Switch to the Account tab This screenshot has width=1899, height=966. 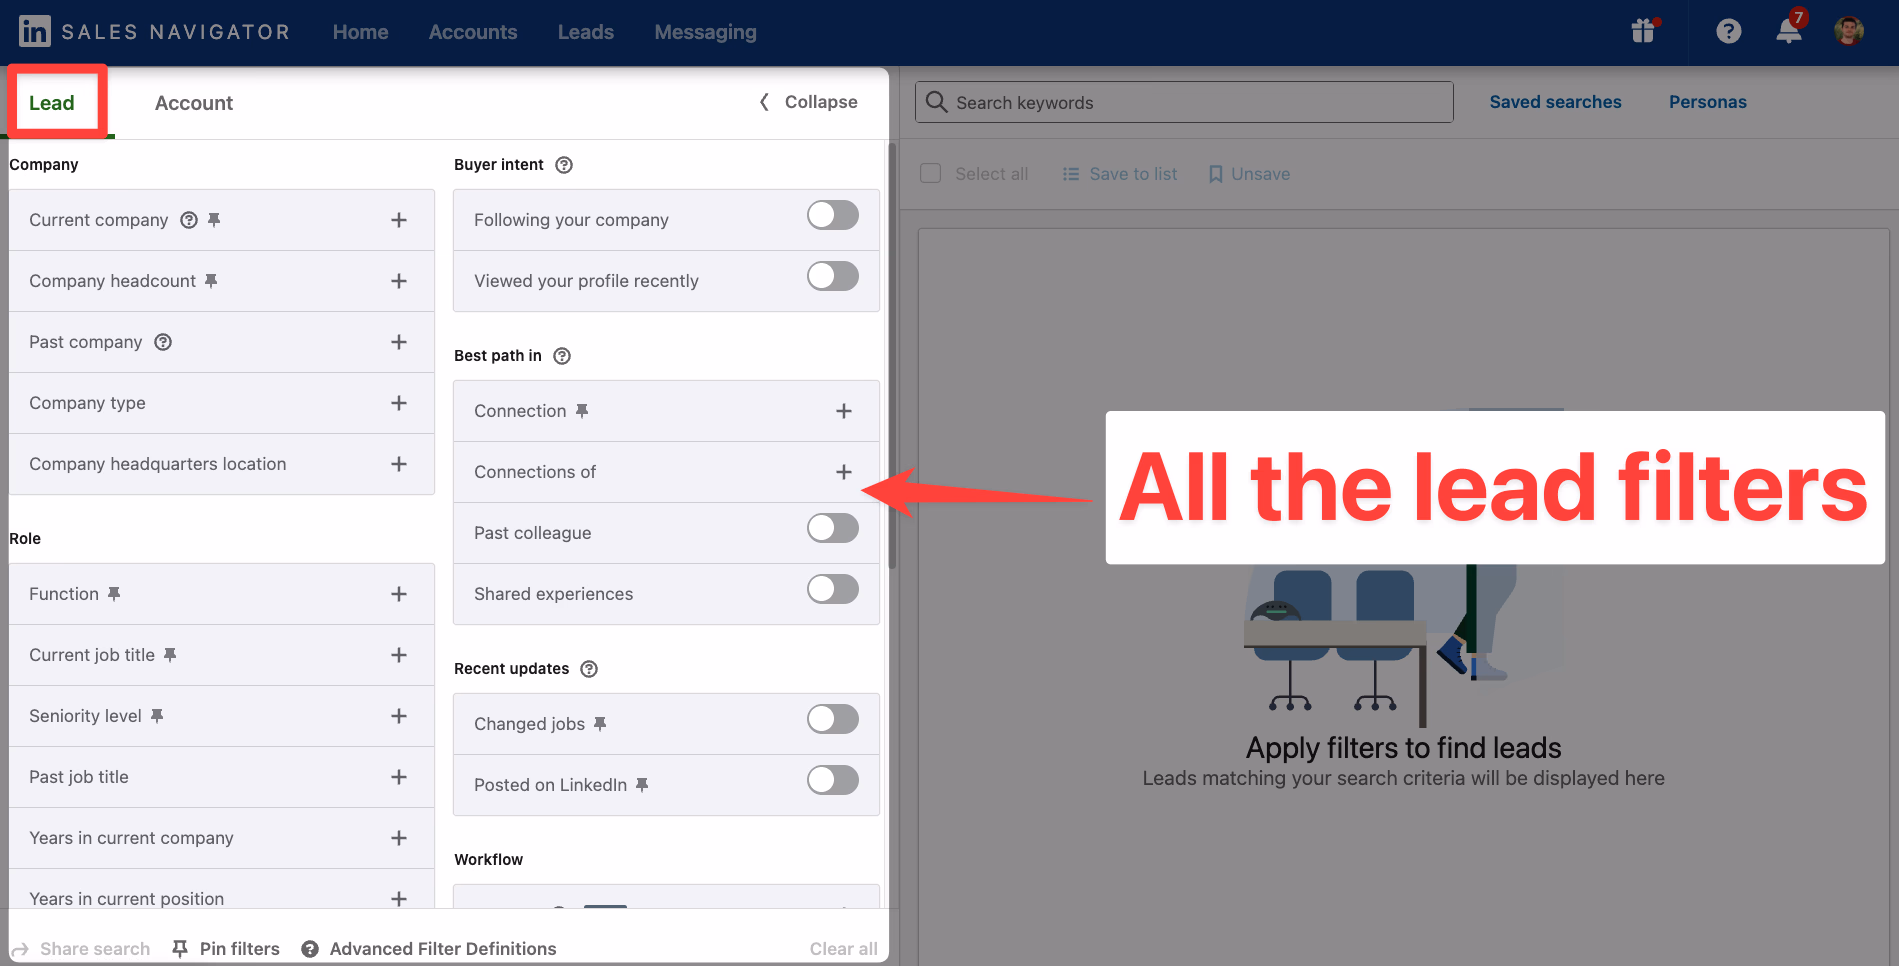194,103
